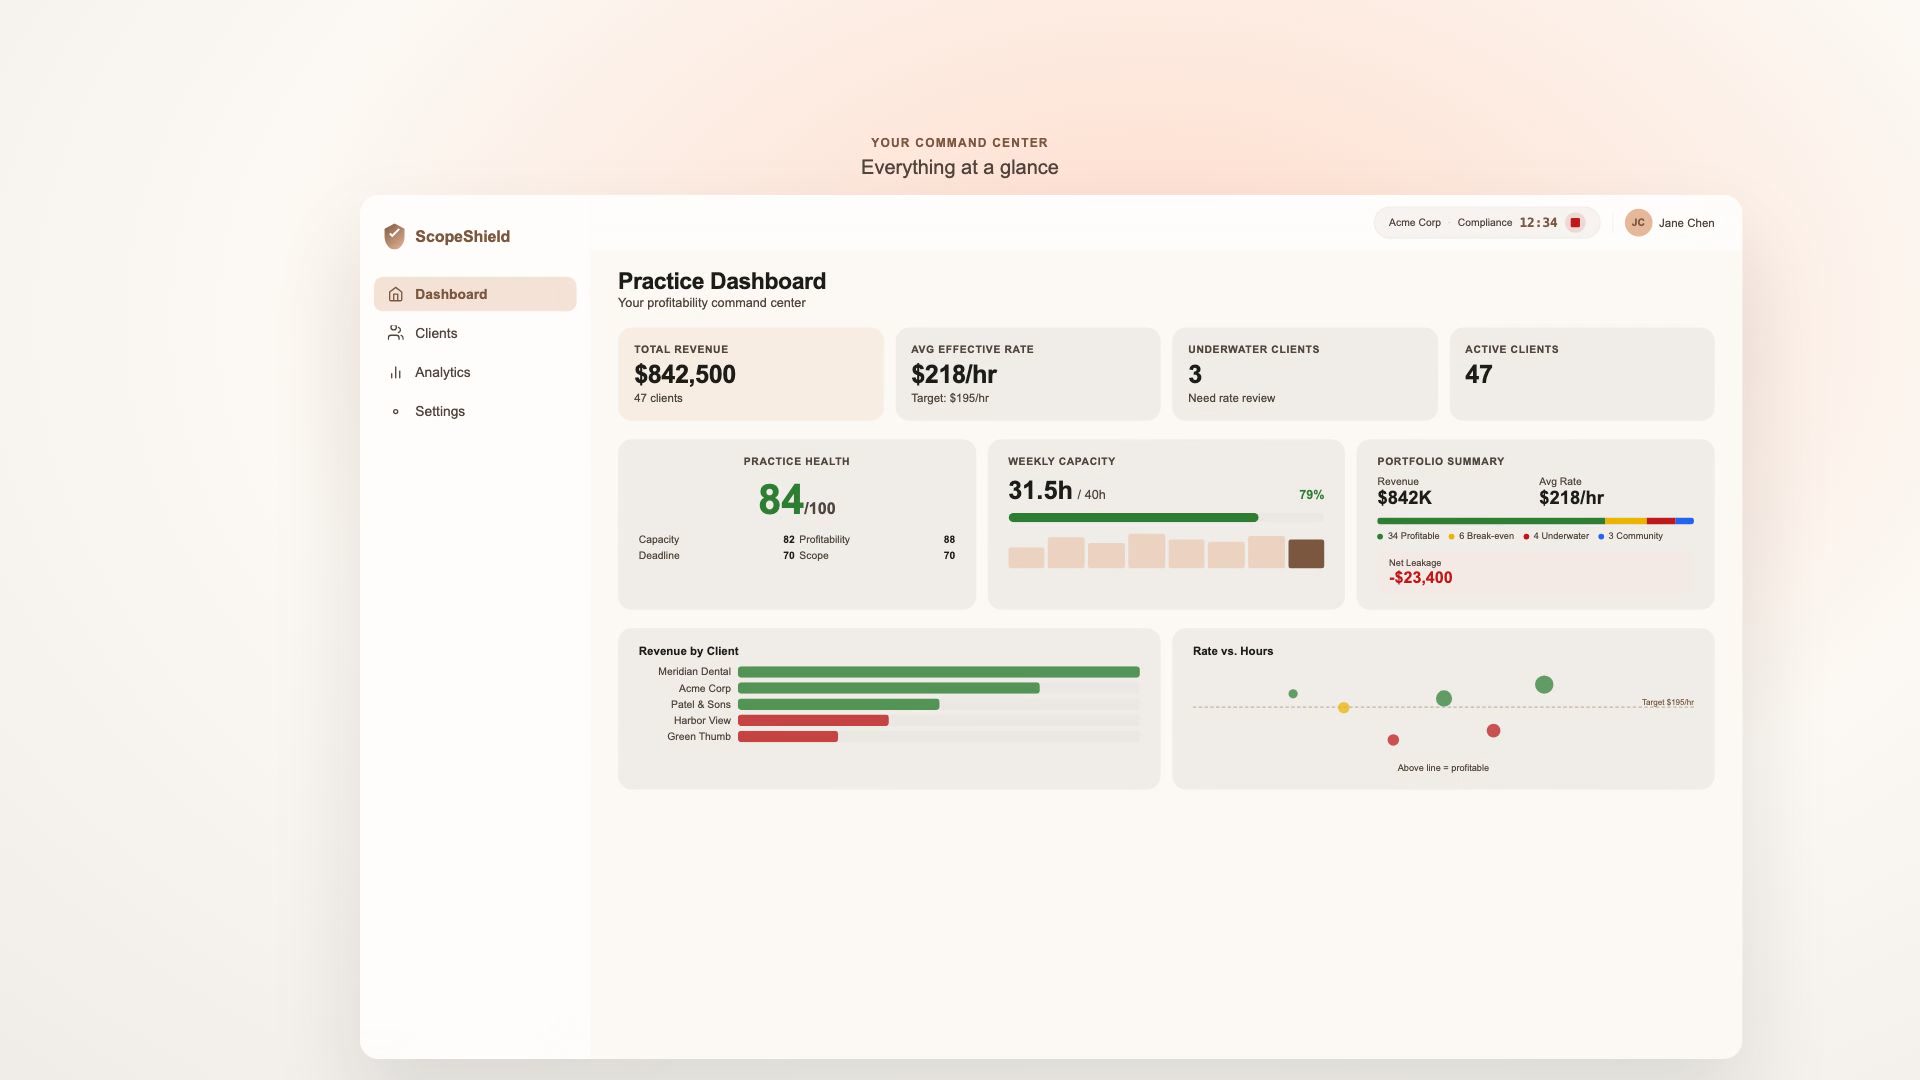Click the Settings gear icon in sidebar
1920x1080 pixels.
point(395,411)
